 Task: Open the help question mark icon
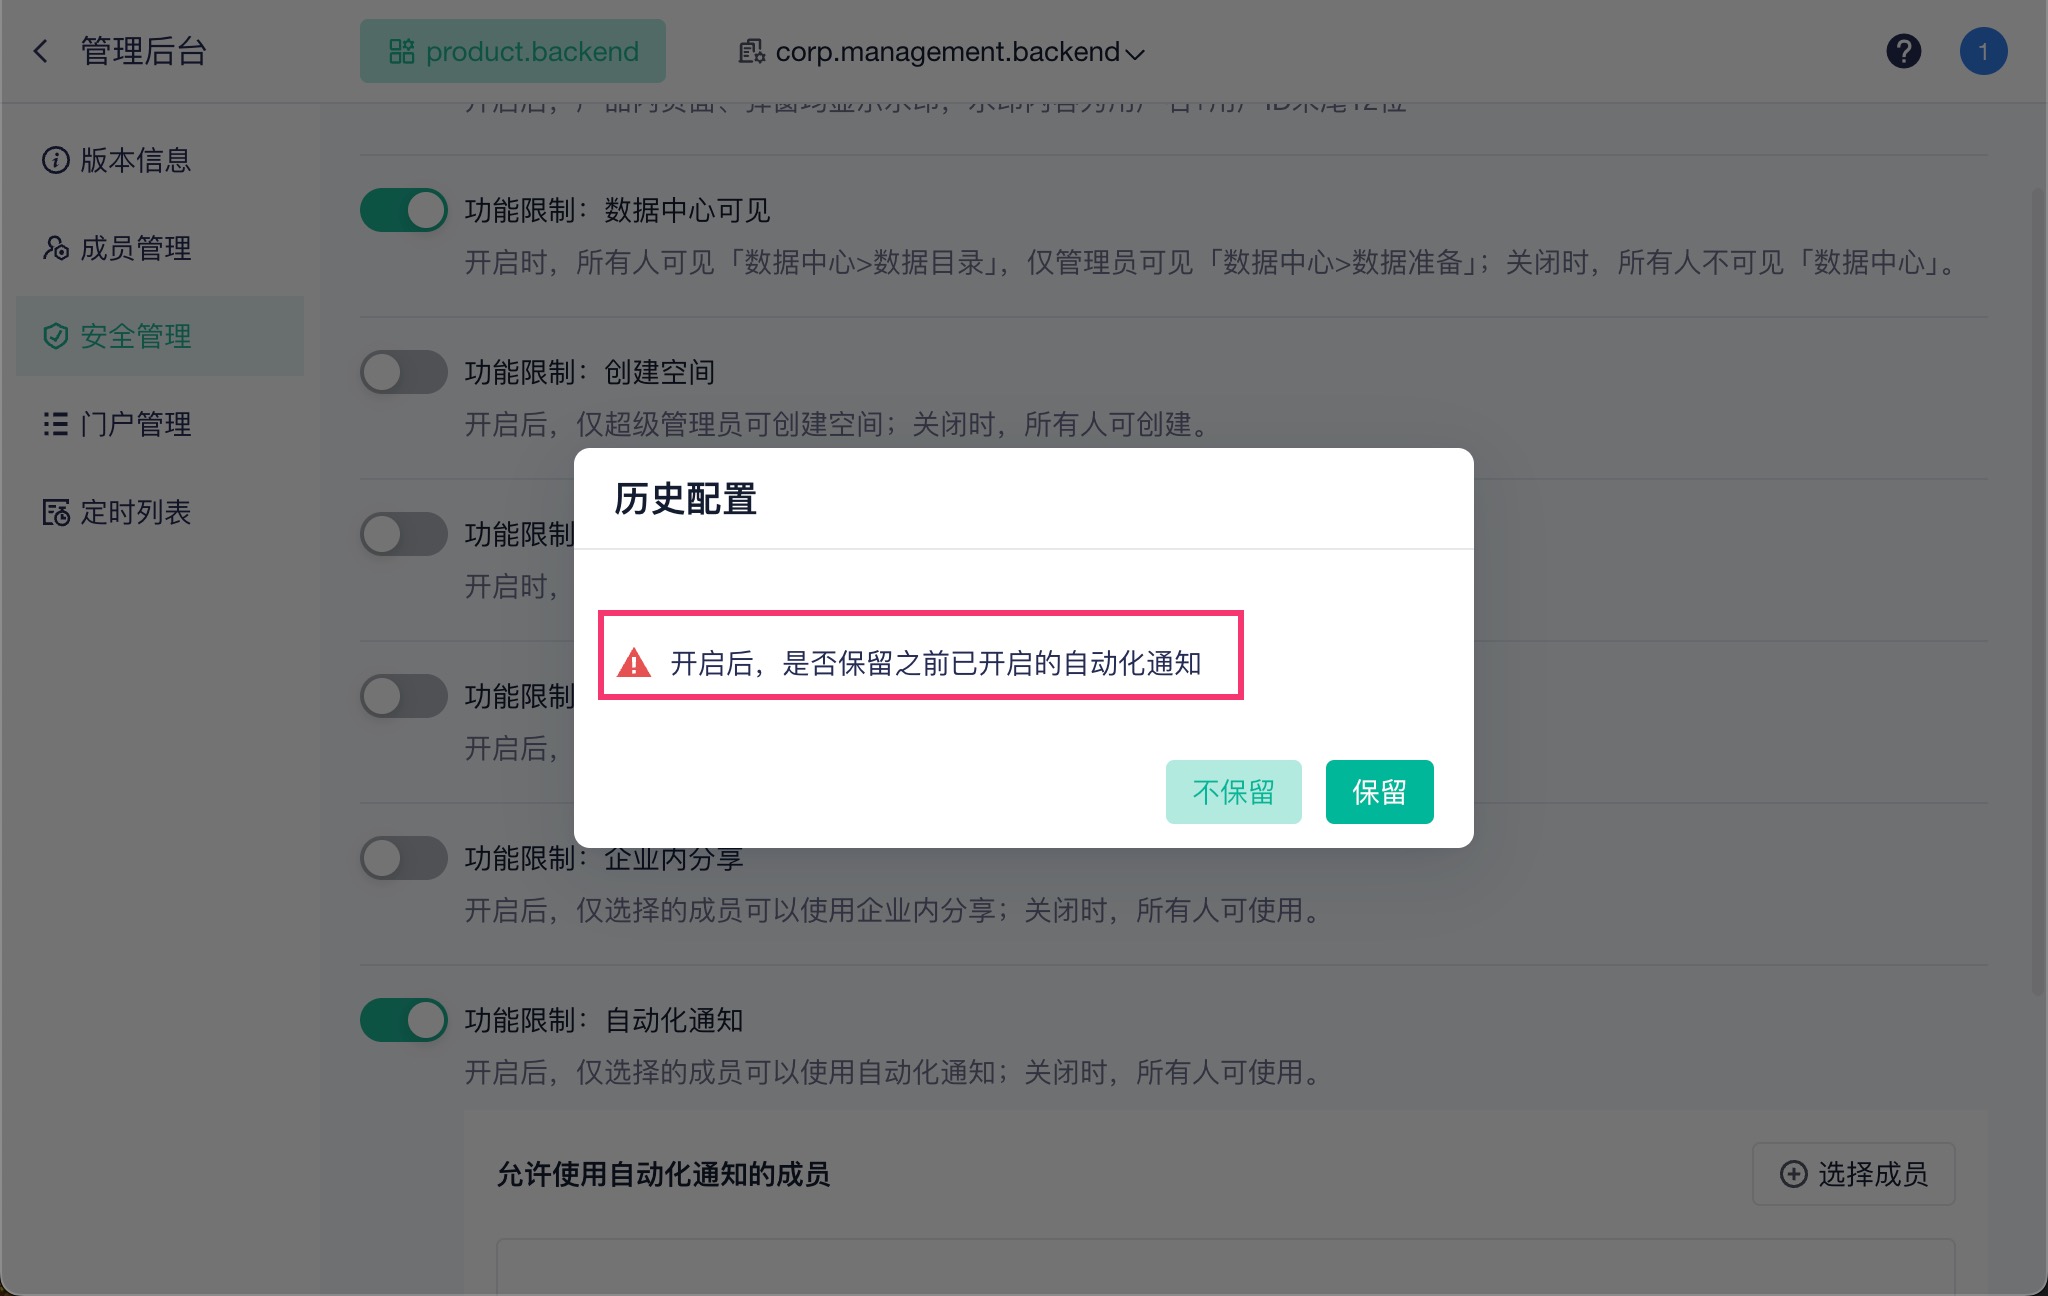[x=1903, y=51]
